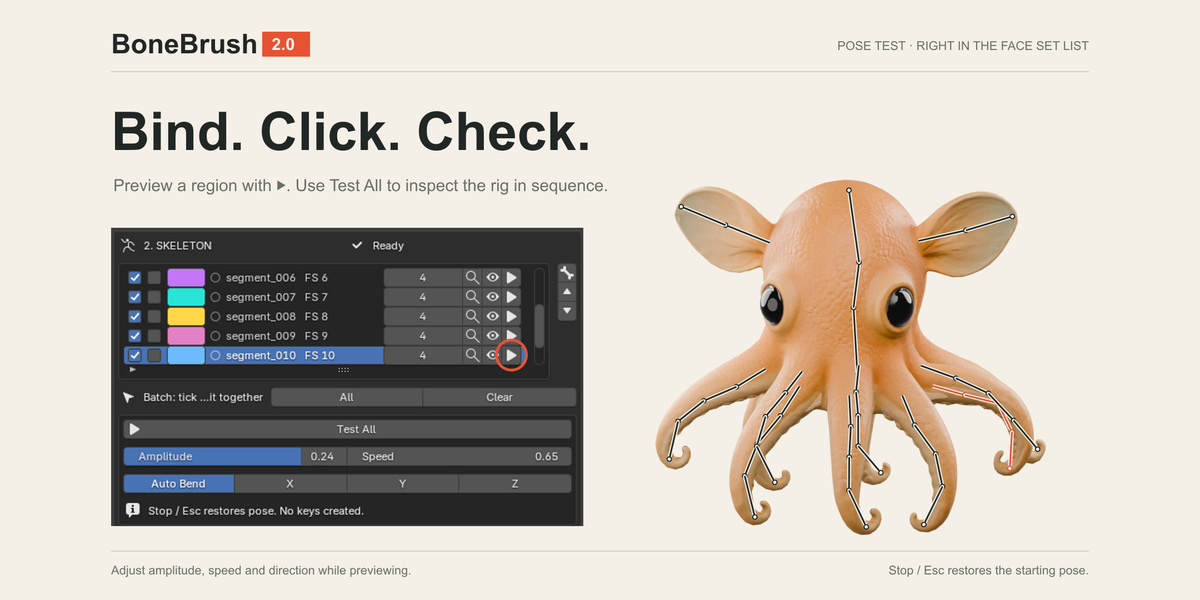Select the segment_008 FS 8 row name
The height and width of the screenshot is (600, 1200).
[x=277, y=316]
